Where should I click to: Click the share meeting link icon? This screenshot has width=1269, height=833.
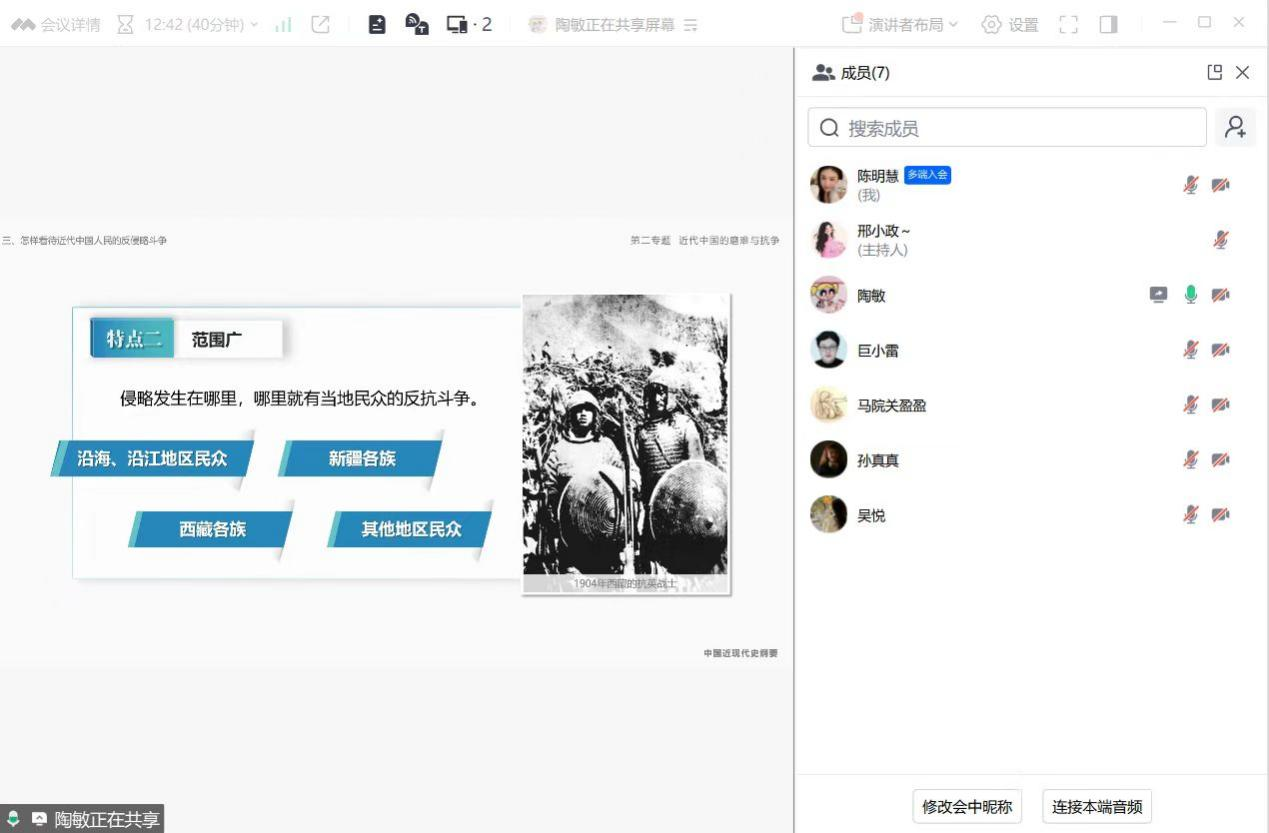[x=320, y=24]
